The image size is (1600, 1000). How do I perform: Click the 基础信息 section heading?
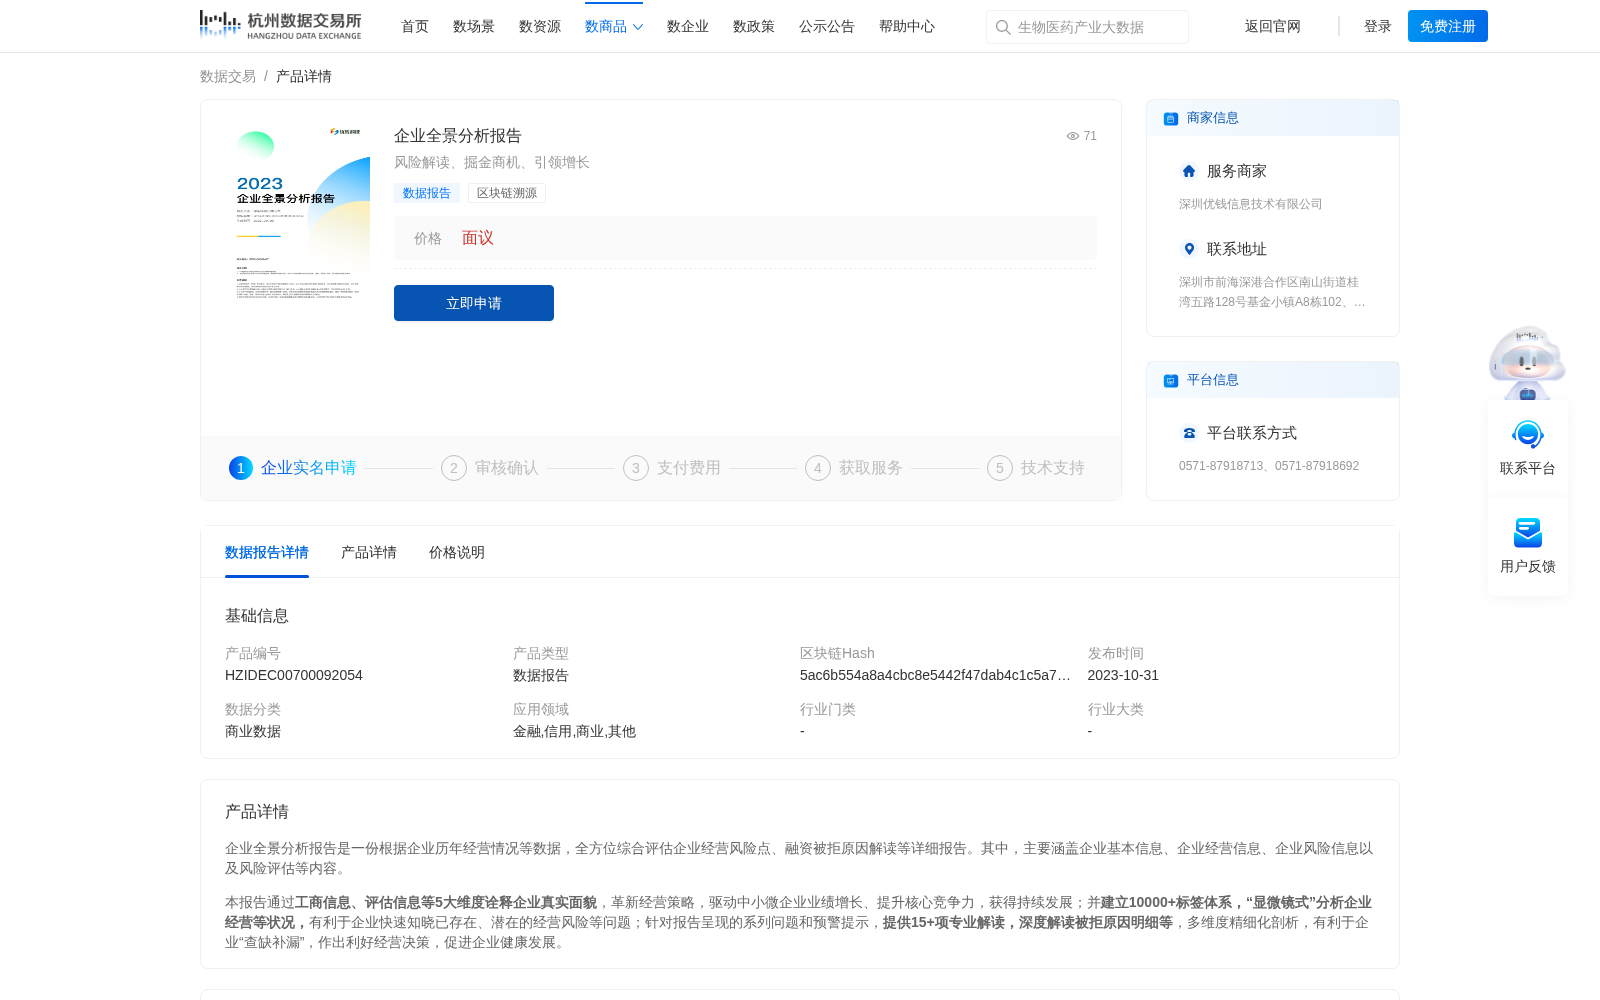tap(257, 616)
